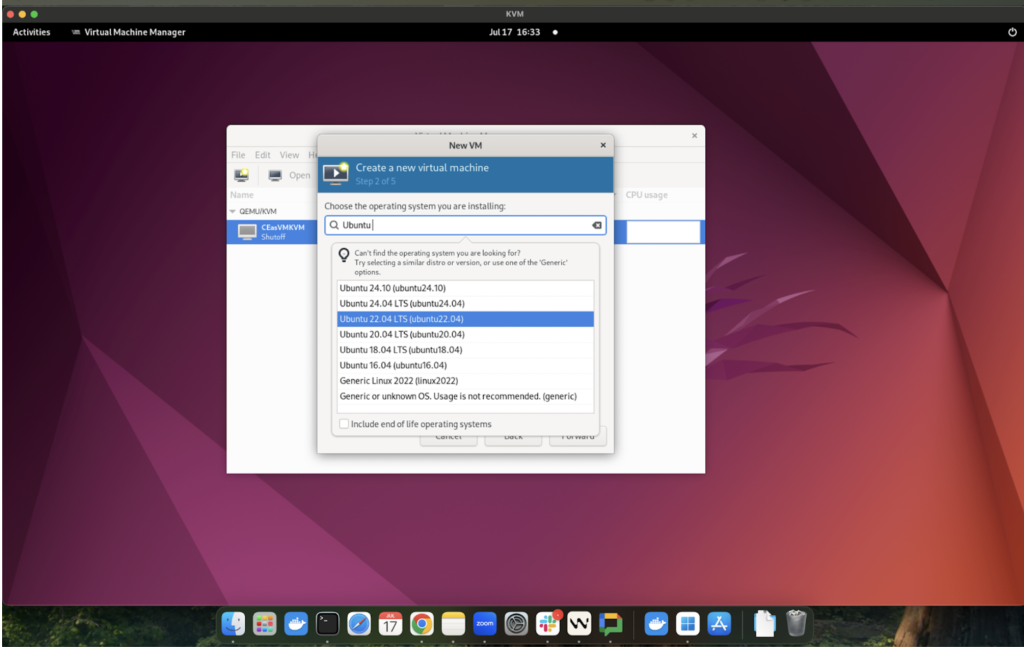Open Zoom from the dock

click(x=485, y=623)
